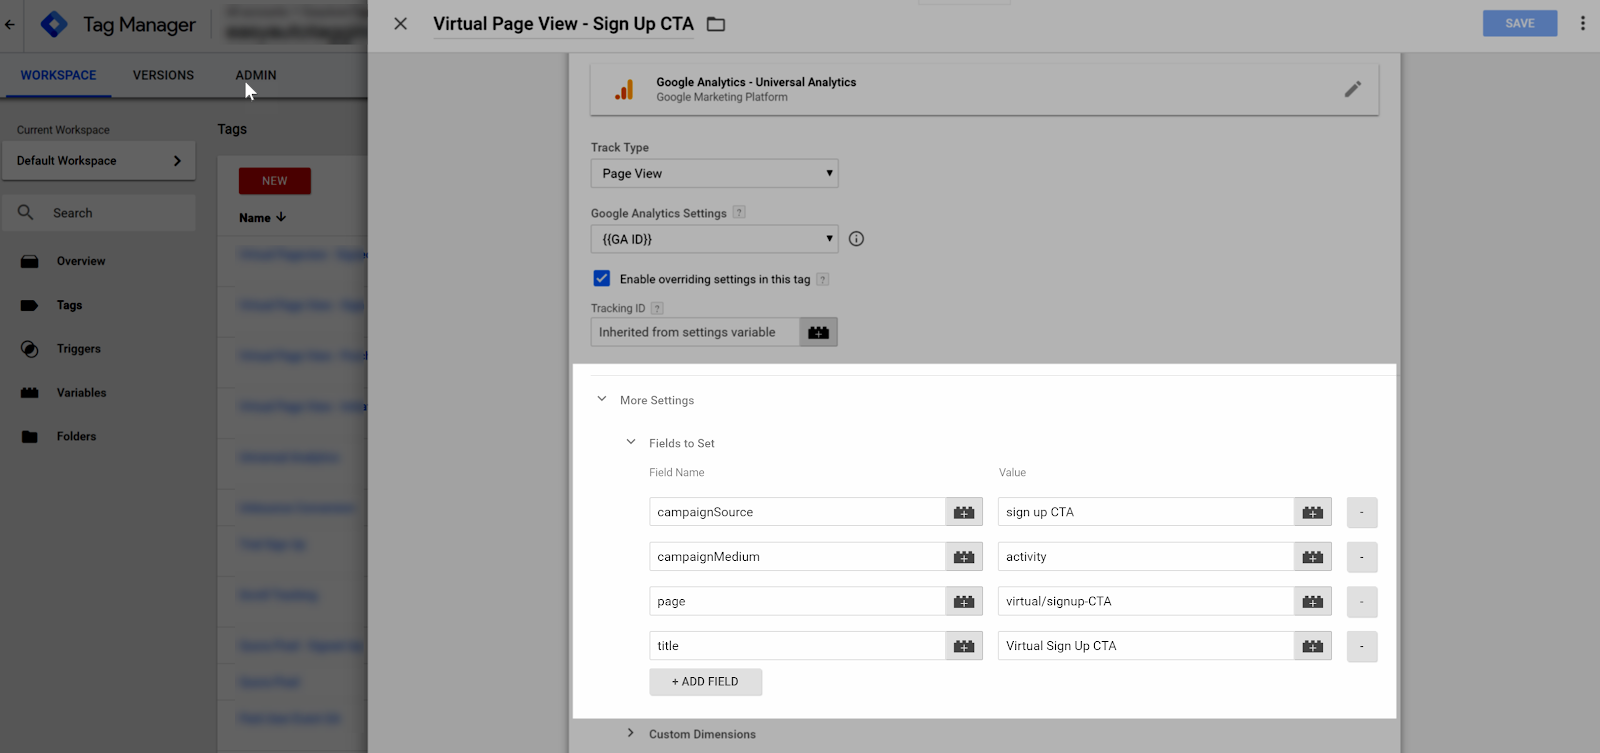Viewport: 1600px width, 753px height.
Task: Toggle Enable overriding settings in this tag
Action: [602, 278]
